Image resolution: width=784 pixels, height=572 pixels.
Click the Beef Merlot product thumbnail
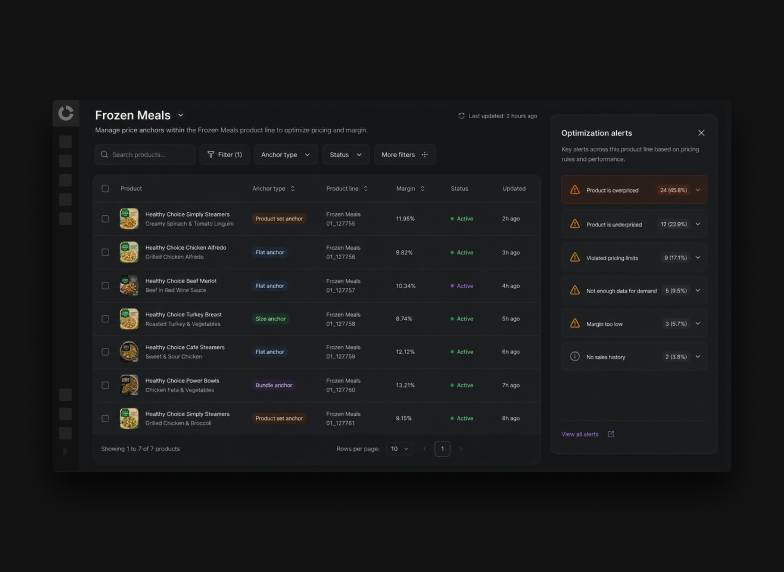(x=129, y=286)
